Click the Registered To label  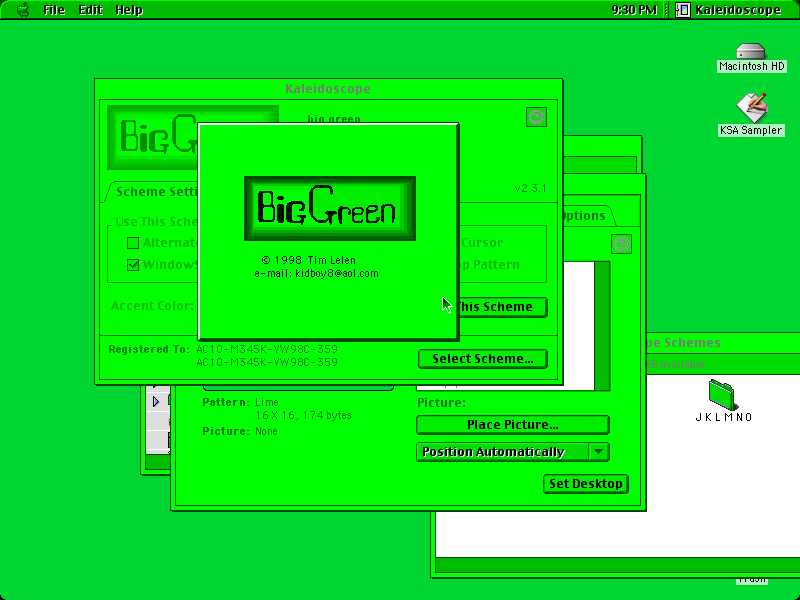point(148,349)
